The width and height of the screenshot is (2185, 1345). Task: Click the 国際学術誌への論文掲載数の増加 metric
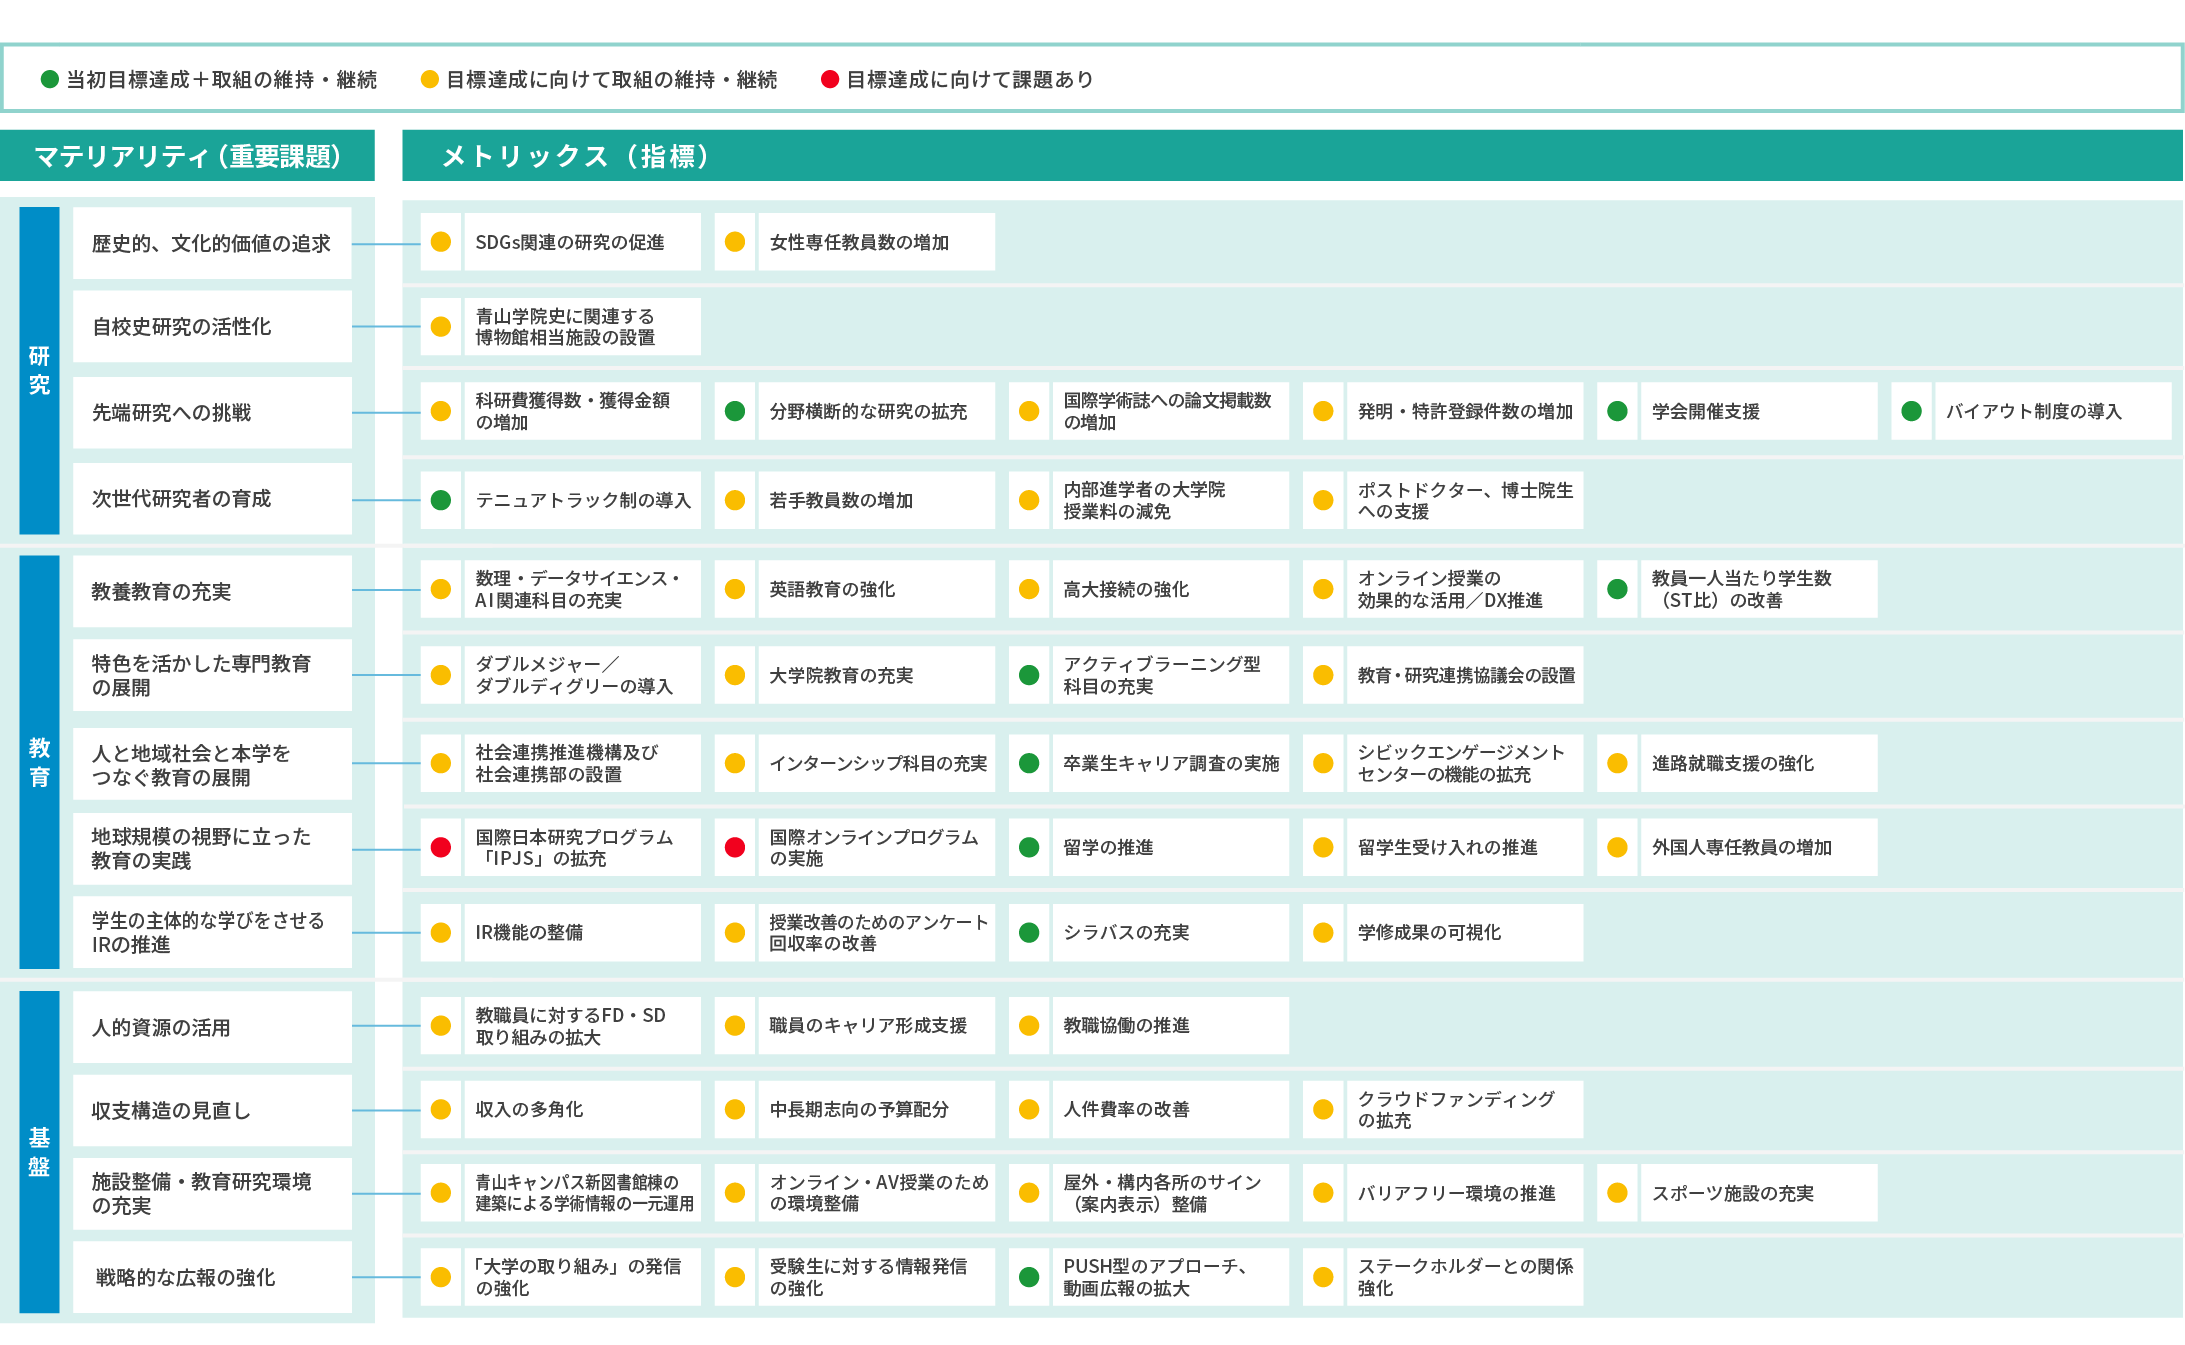(1170, 411)
